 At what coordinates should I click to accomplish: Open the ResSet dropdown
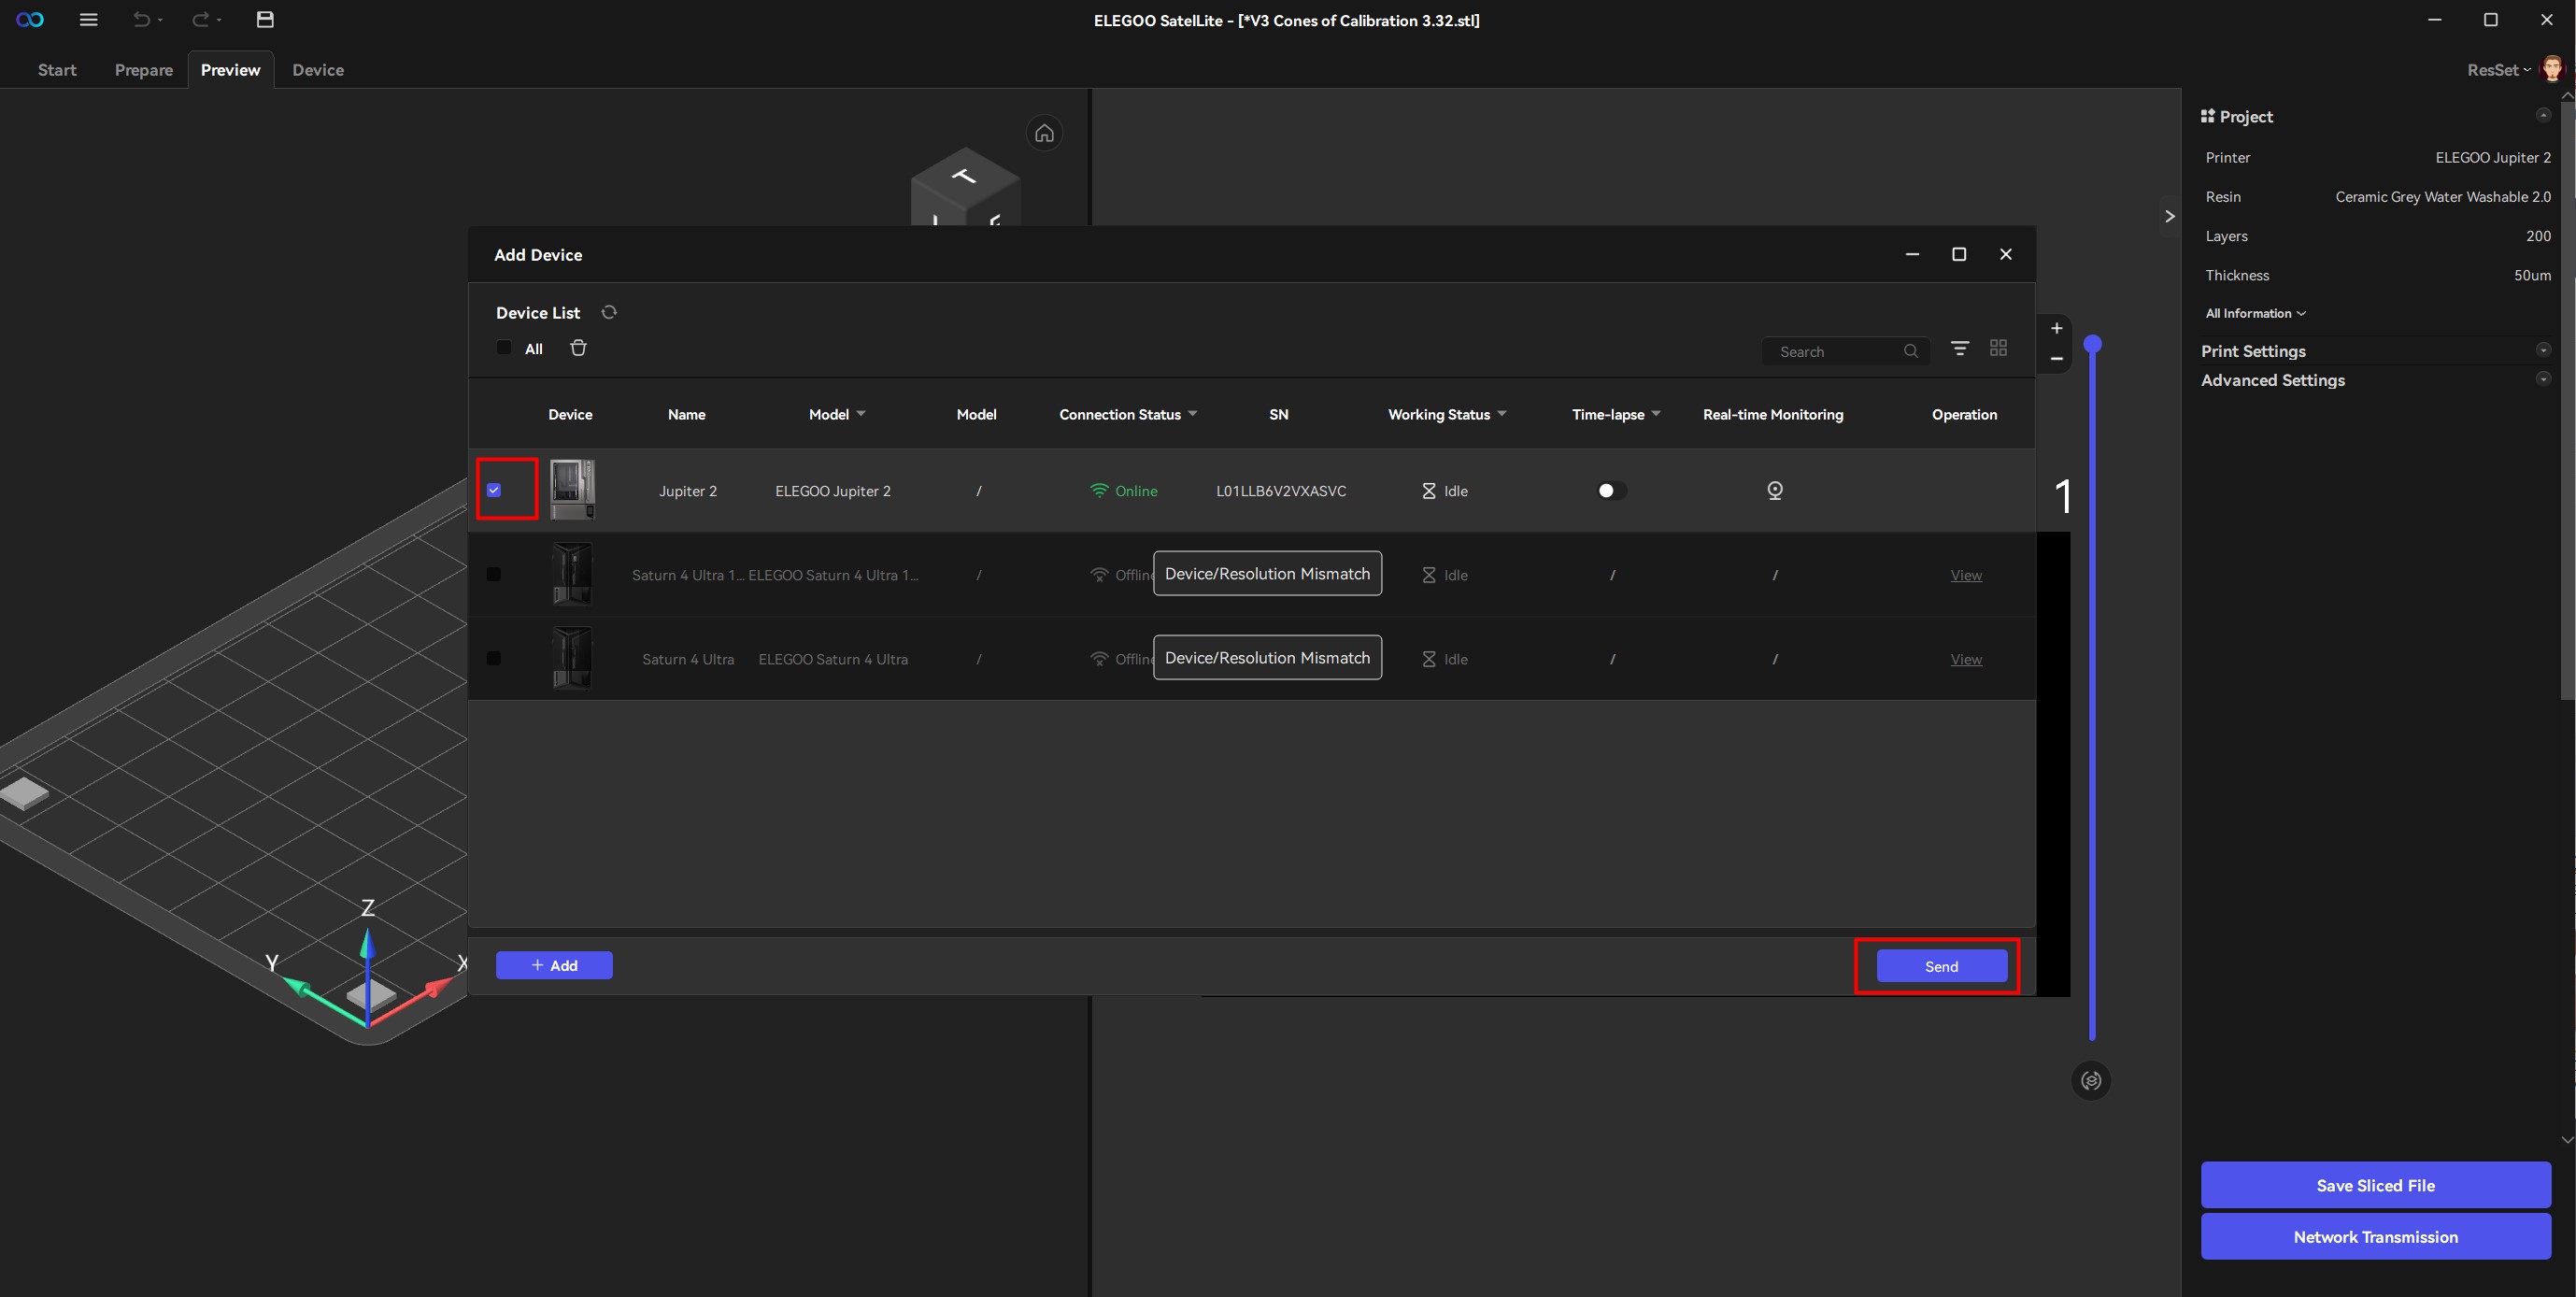[2498, 70]
